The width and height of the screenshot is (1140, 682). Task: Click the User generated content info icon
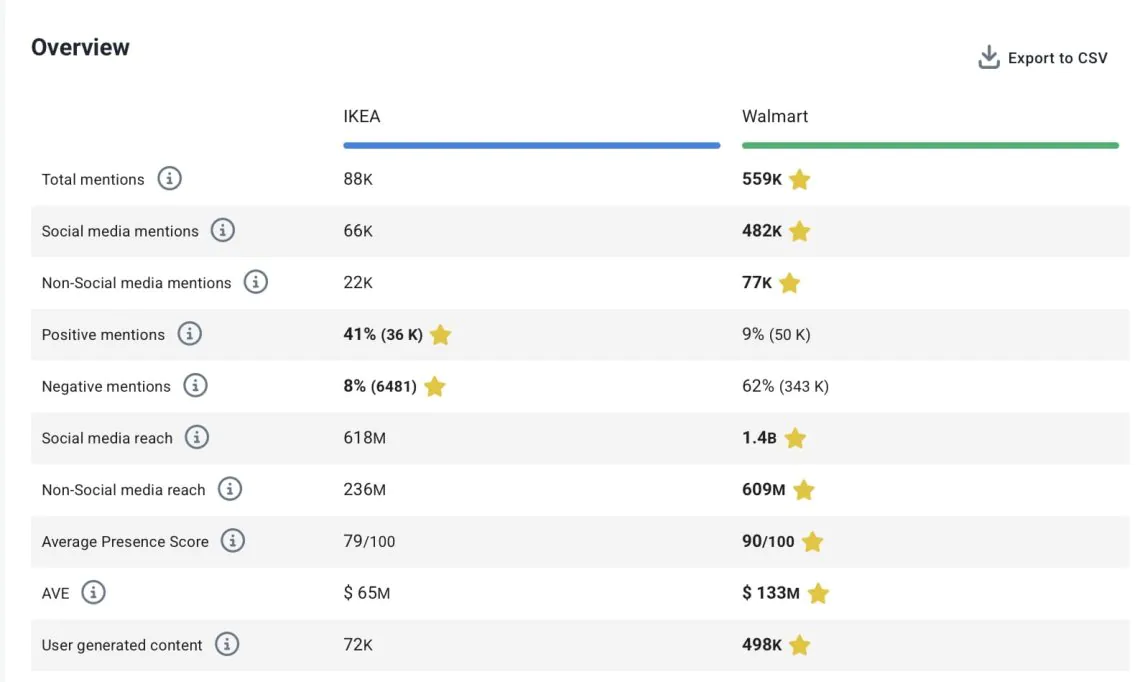click(x=227, y=645)
